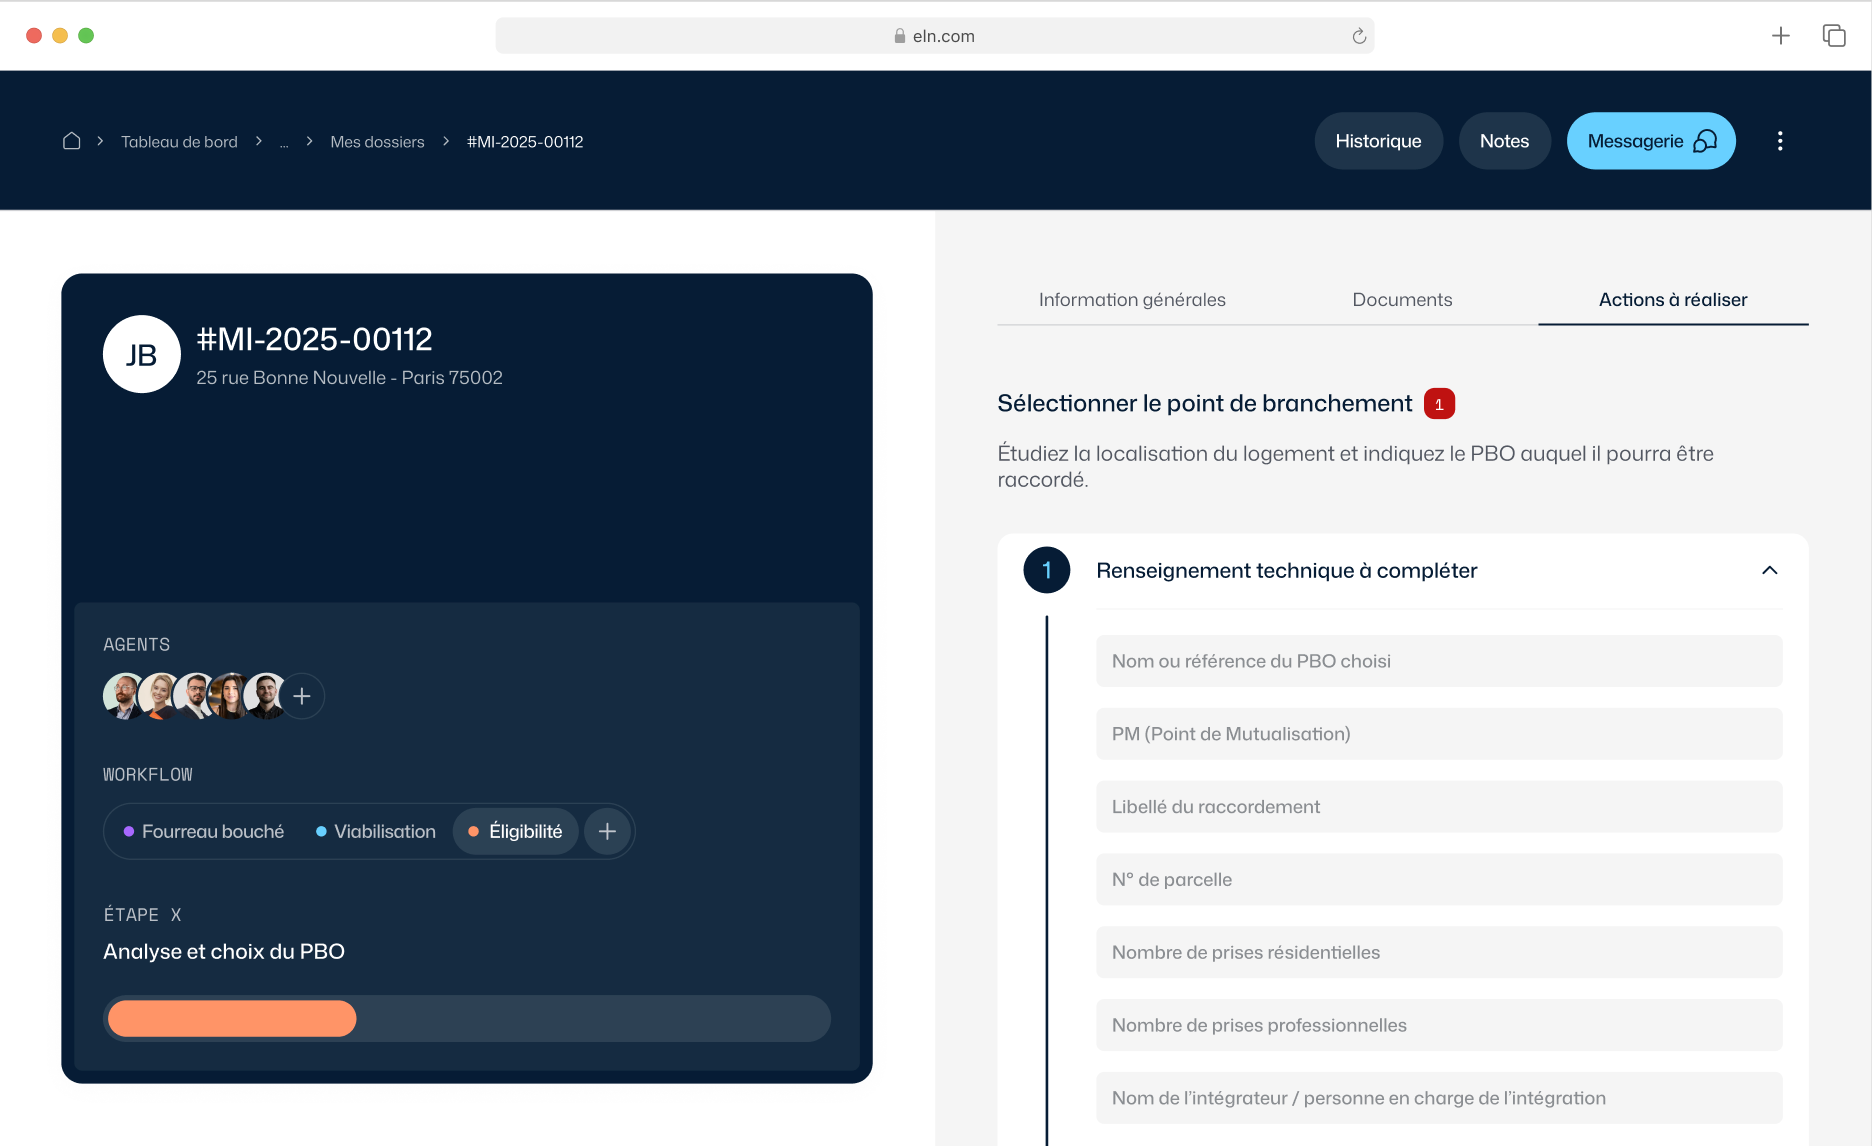Add a new workflow with plus

pyautogui.click(x=607, y=831)
